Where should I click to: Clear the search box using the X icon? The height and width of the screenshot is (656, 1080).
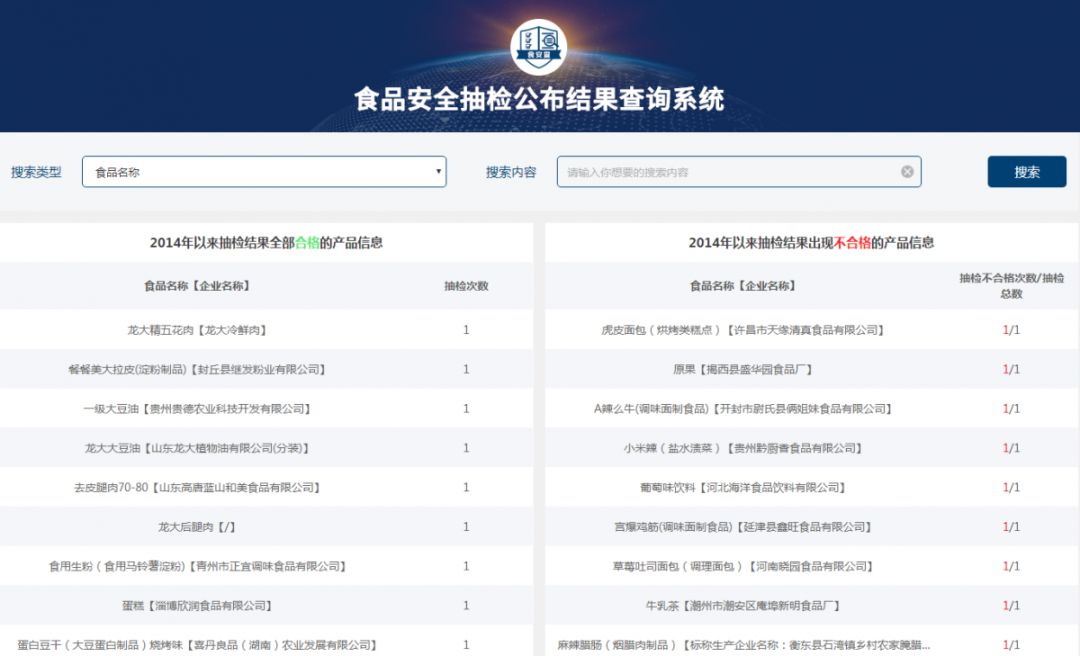pos(908,171)
